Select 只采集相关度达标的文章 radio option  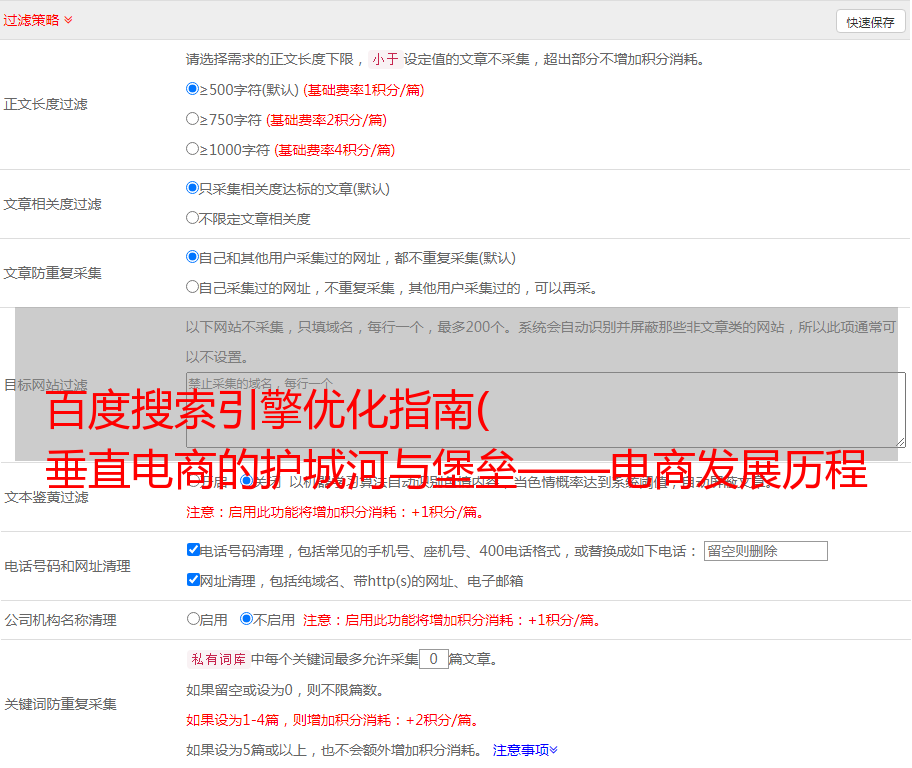[193, 188]
